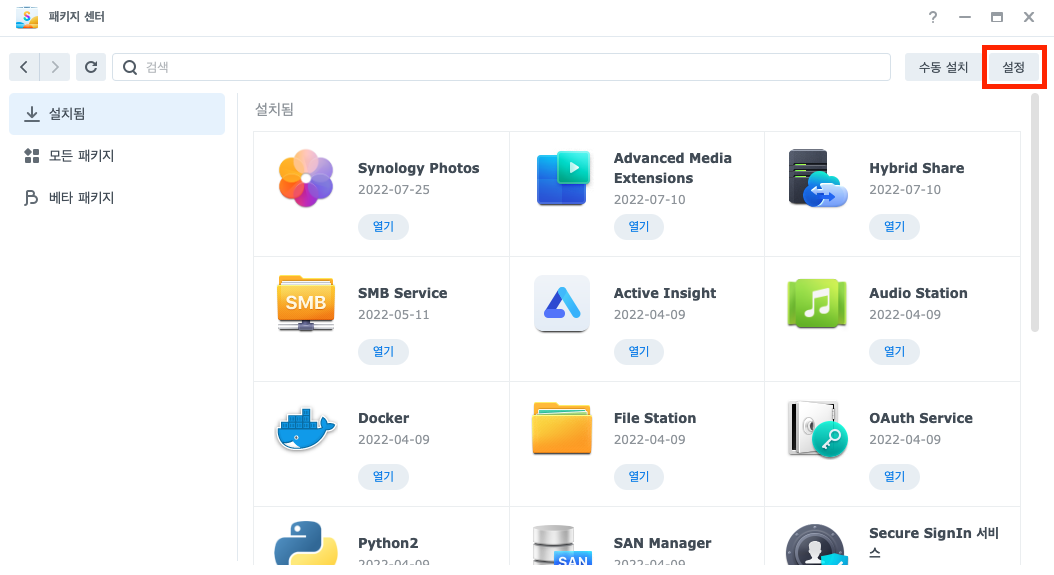This screenshot has height=575, width=1054.
Task: Click the grid icon beside 모든 패키지
Action: click(x=32, y=156)
